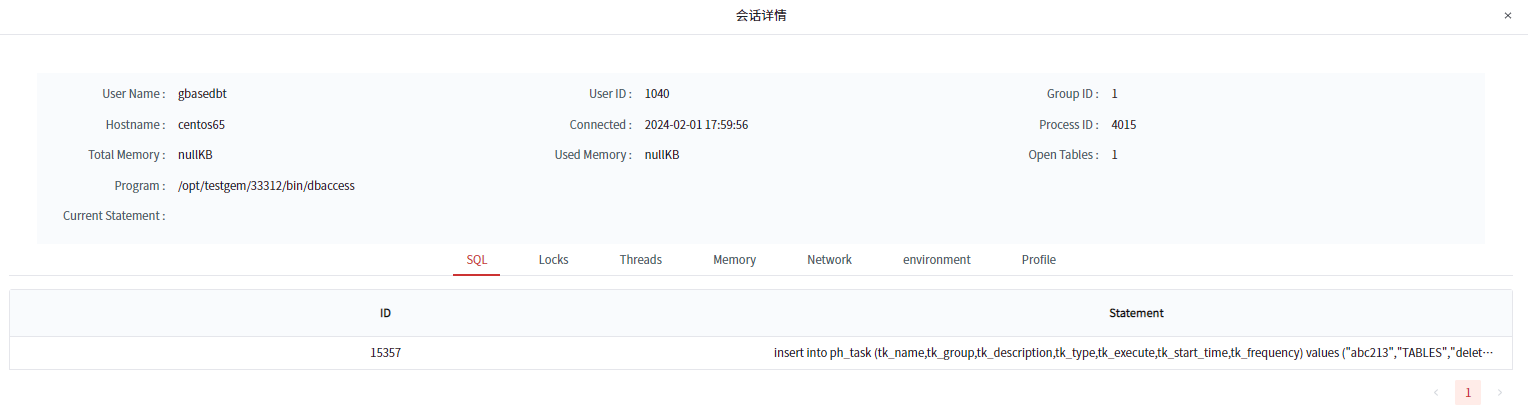Switch to the Memory tab
The image size is (1528, 412).
734,260
